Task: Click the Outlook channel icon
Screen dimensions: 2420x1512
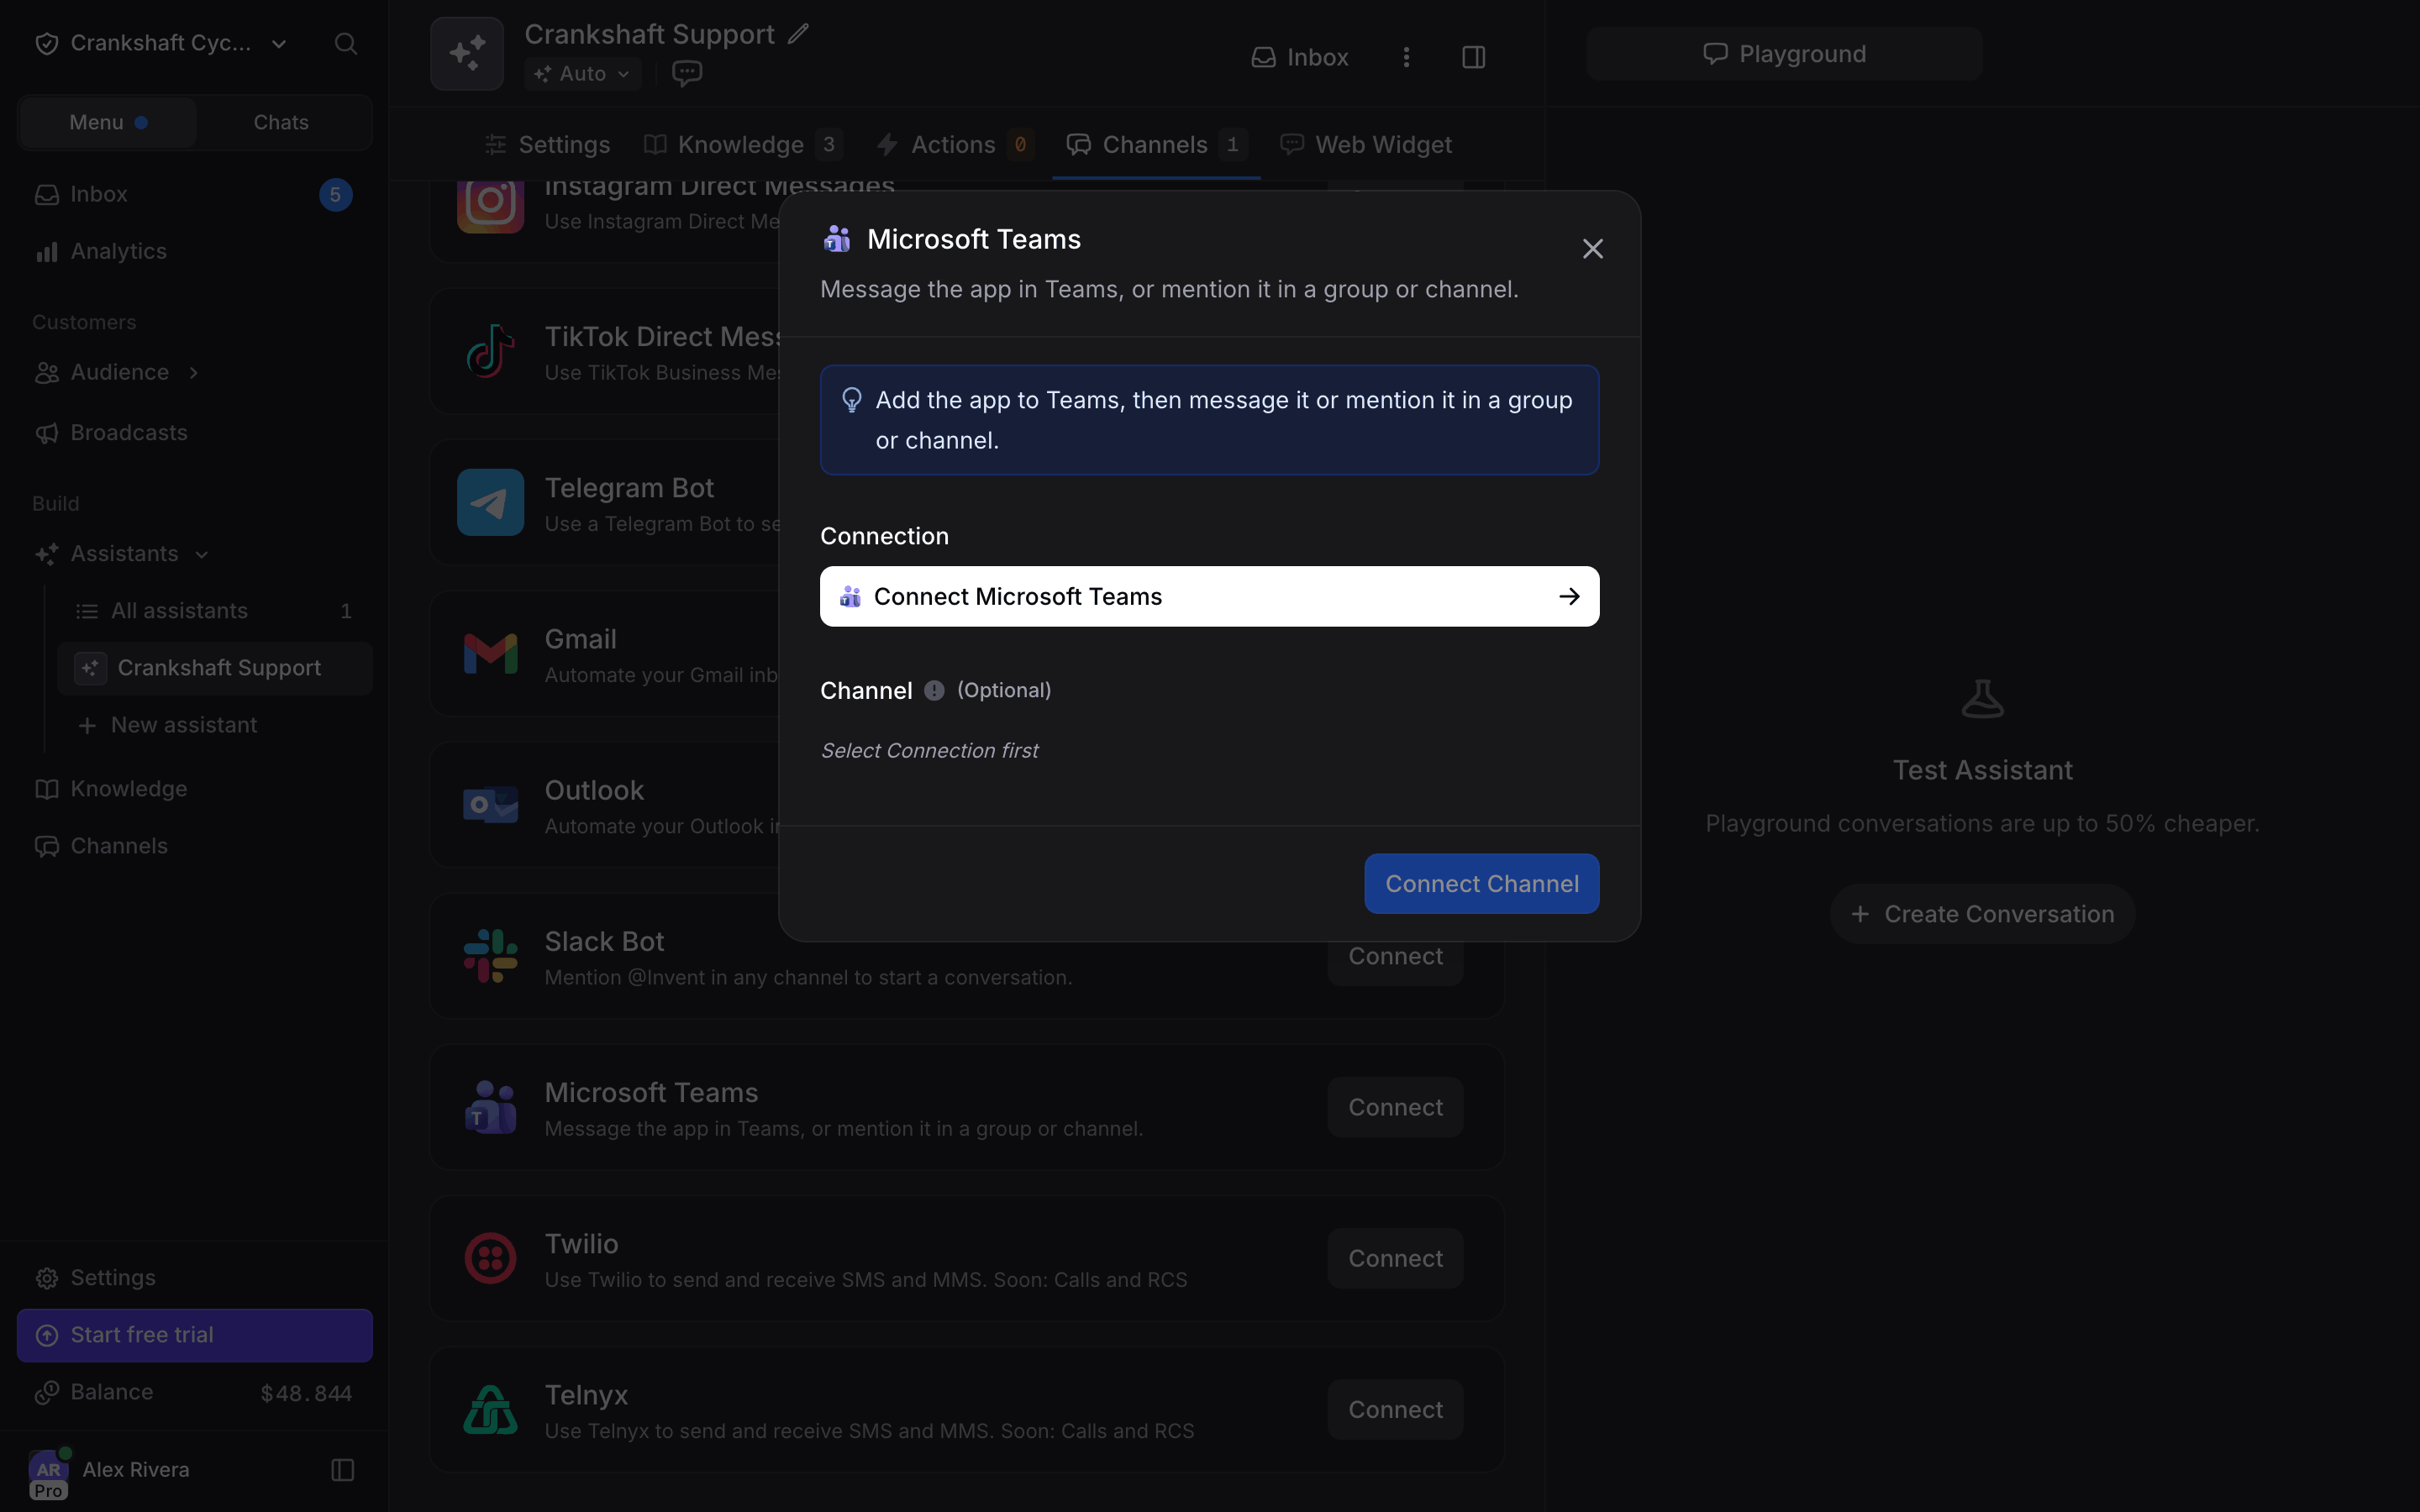Action: click(x=490, y=805)
